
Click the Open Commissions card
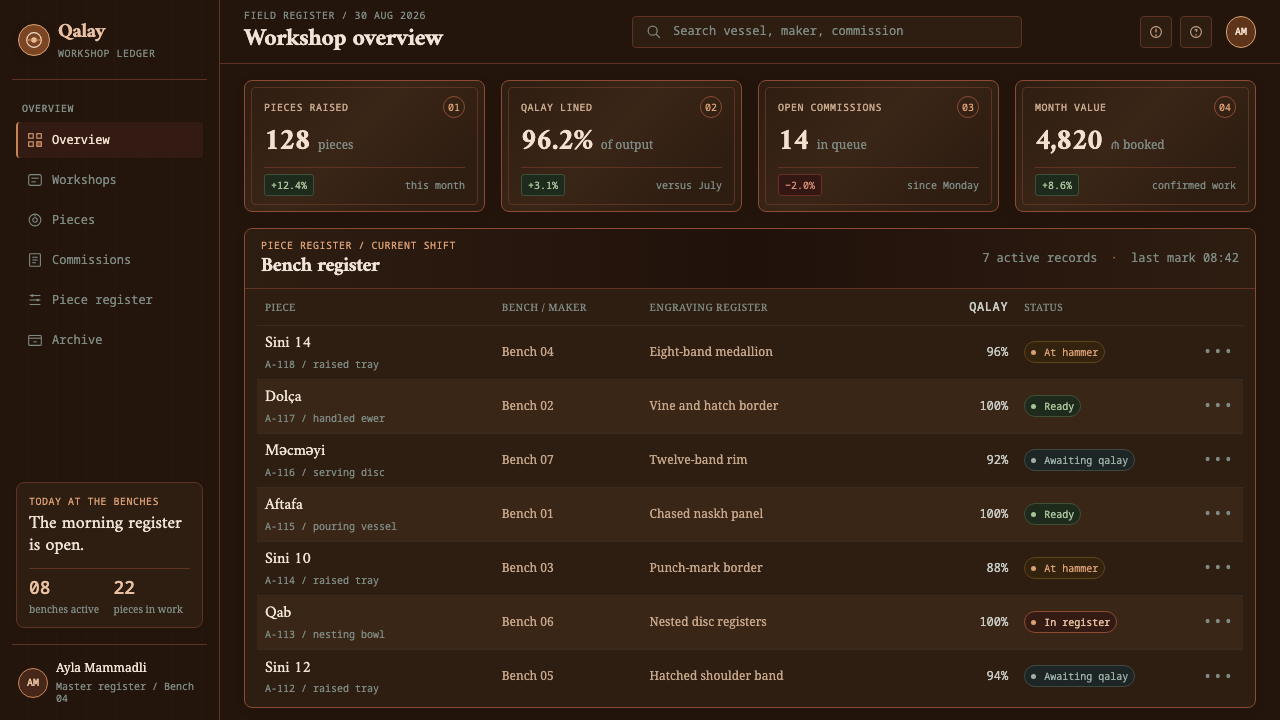pos(878,146)
